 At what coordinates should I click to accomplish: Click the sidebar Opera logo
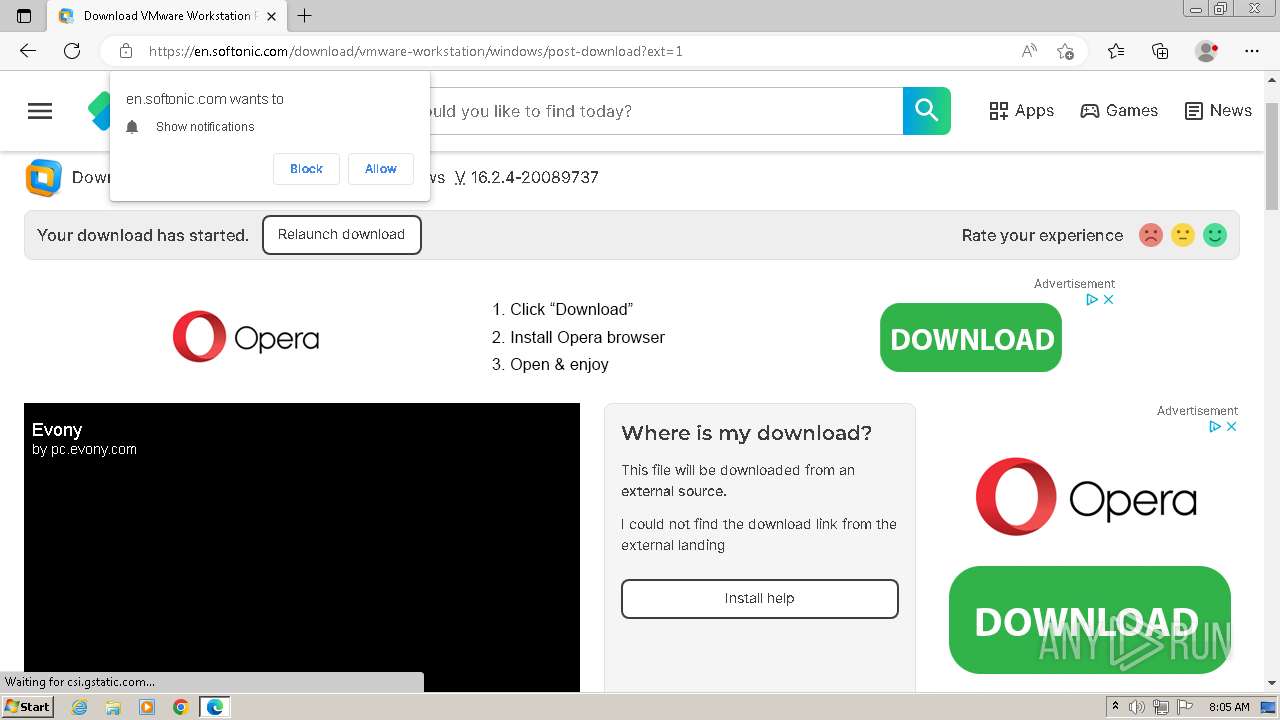[x=1086, y=497]
